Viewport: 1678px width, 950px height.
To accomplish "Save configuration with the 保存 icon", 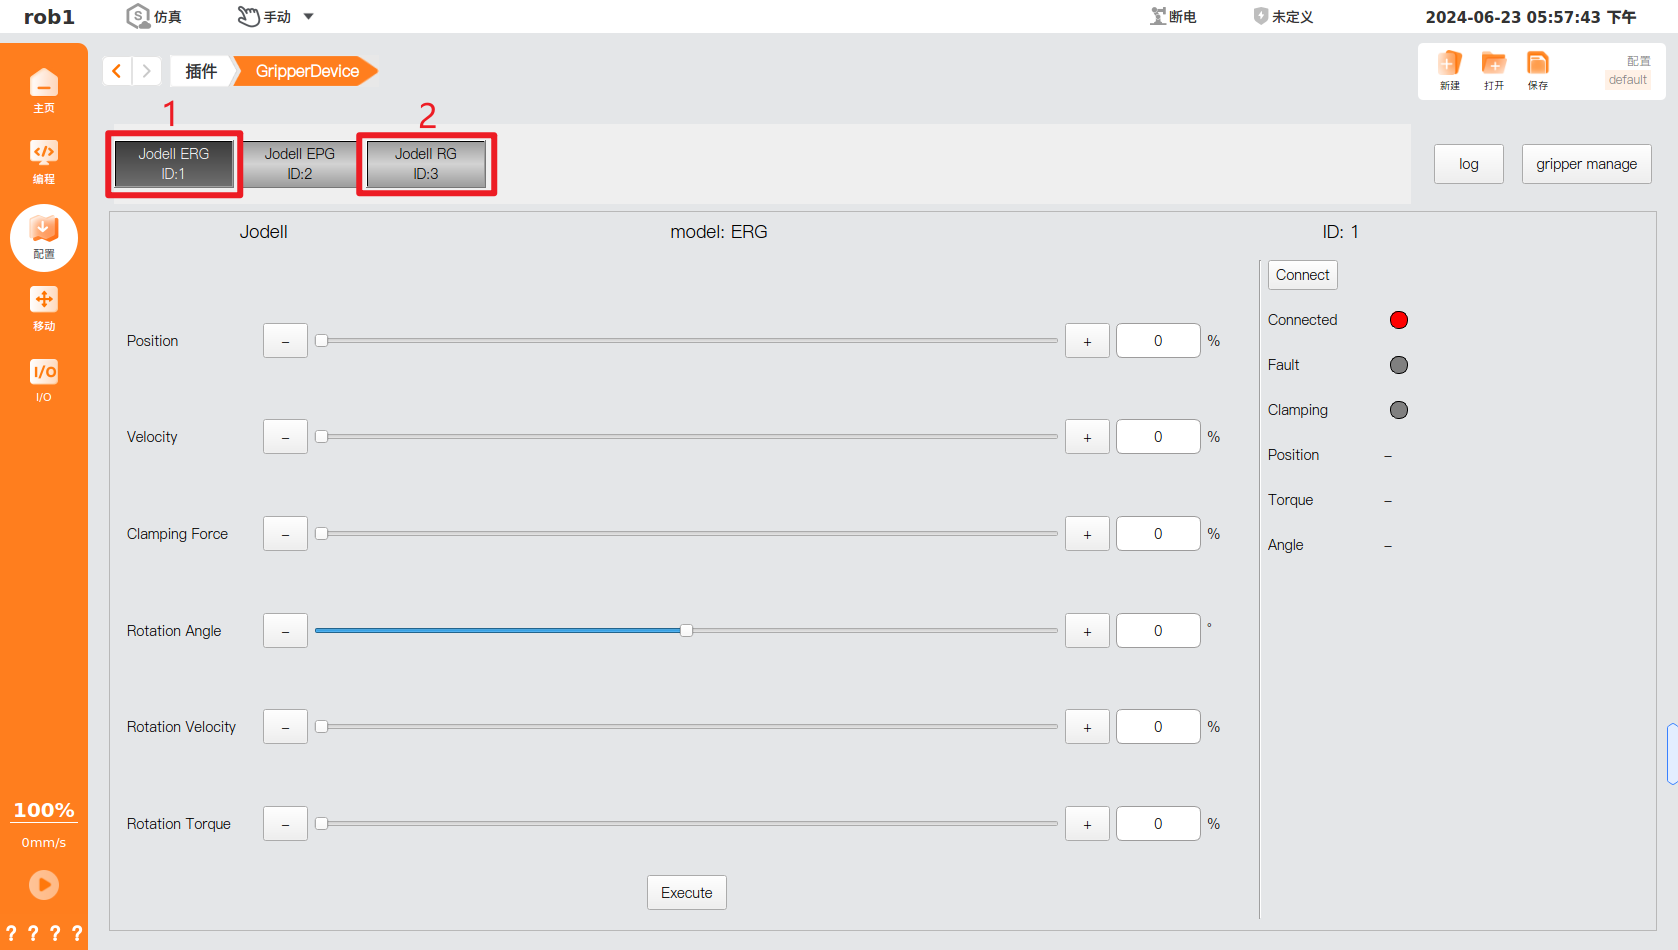I will pos(1537,70).
